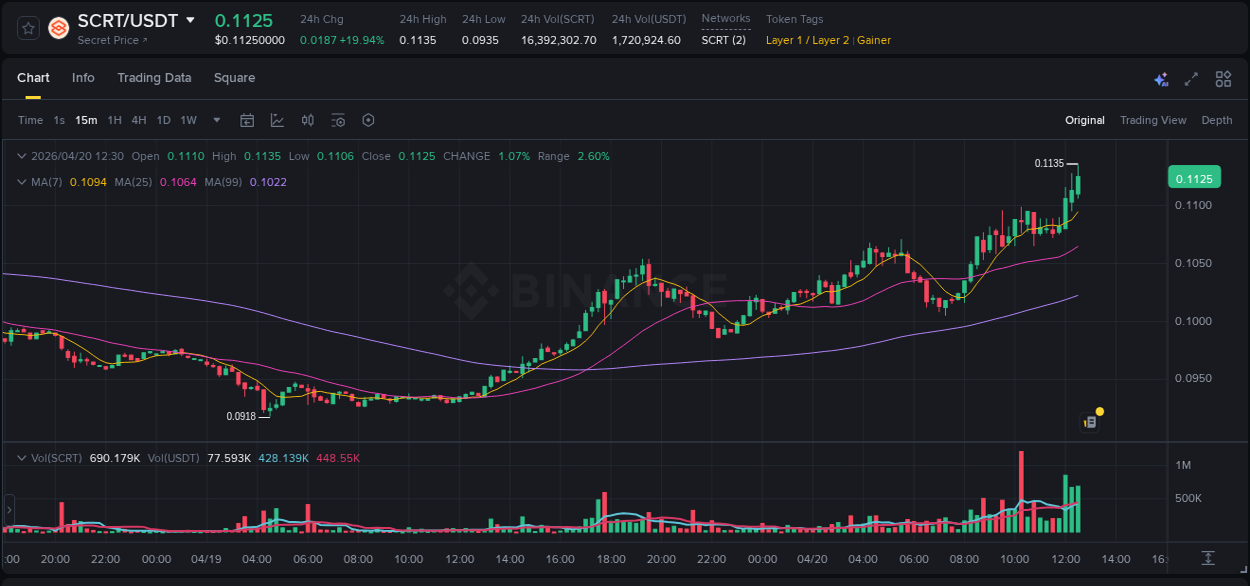Click the screenshot/share icon near the yellow dot
The height and width of the screenshot is (586, 1250).
[1089, 422]
